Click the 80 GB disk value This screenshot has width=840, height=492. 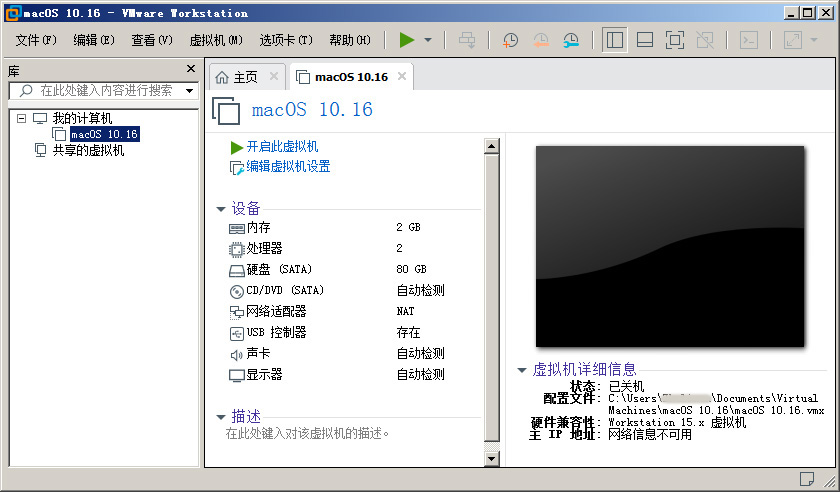(411, 269)
